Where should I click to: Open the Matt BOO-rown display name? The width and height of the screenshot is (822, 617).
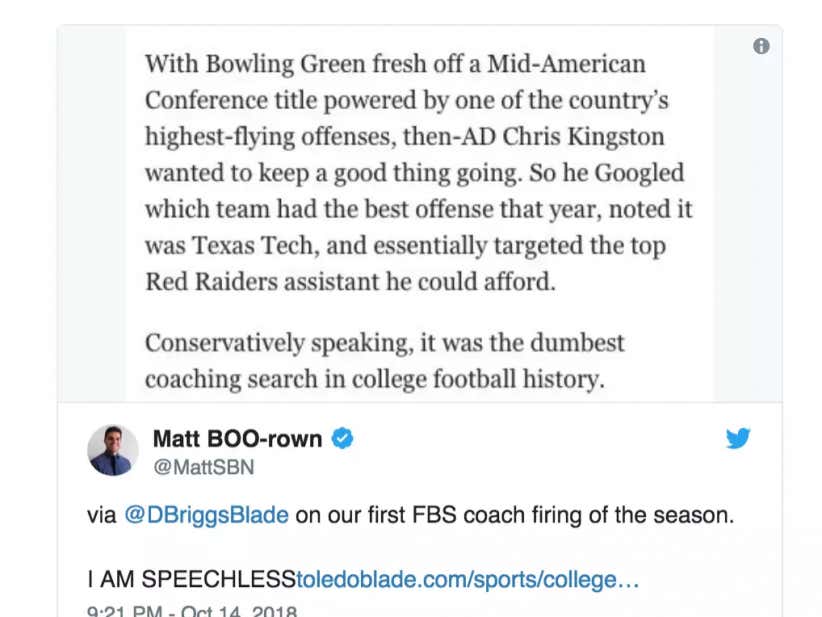[237, 438]
